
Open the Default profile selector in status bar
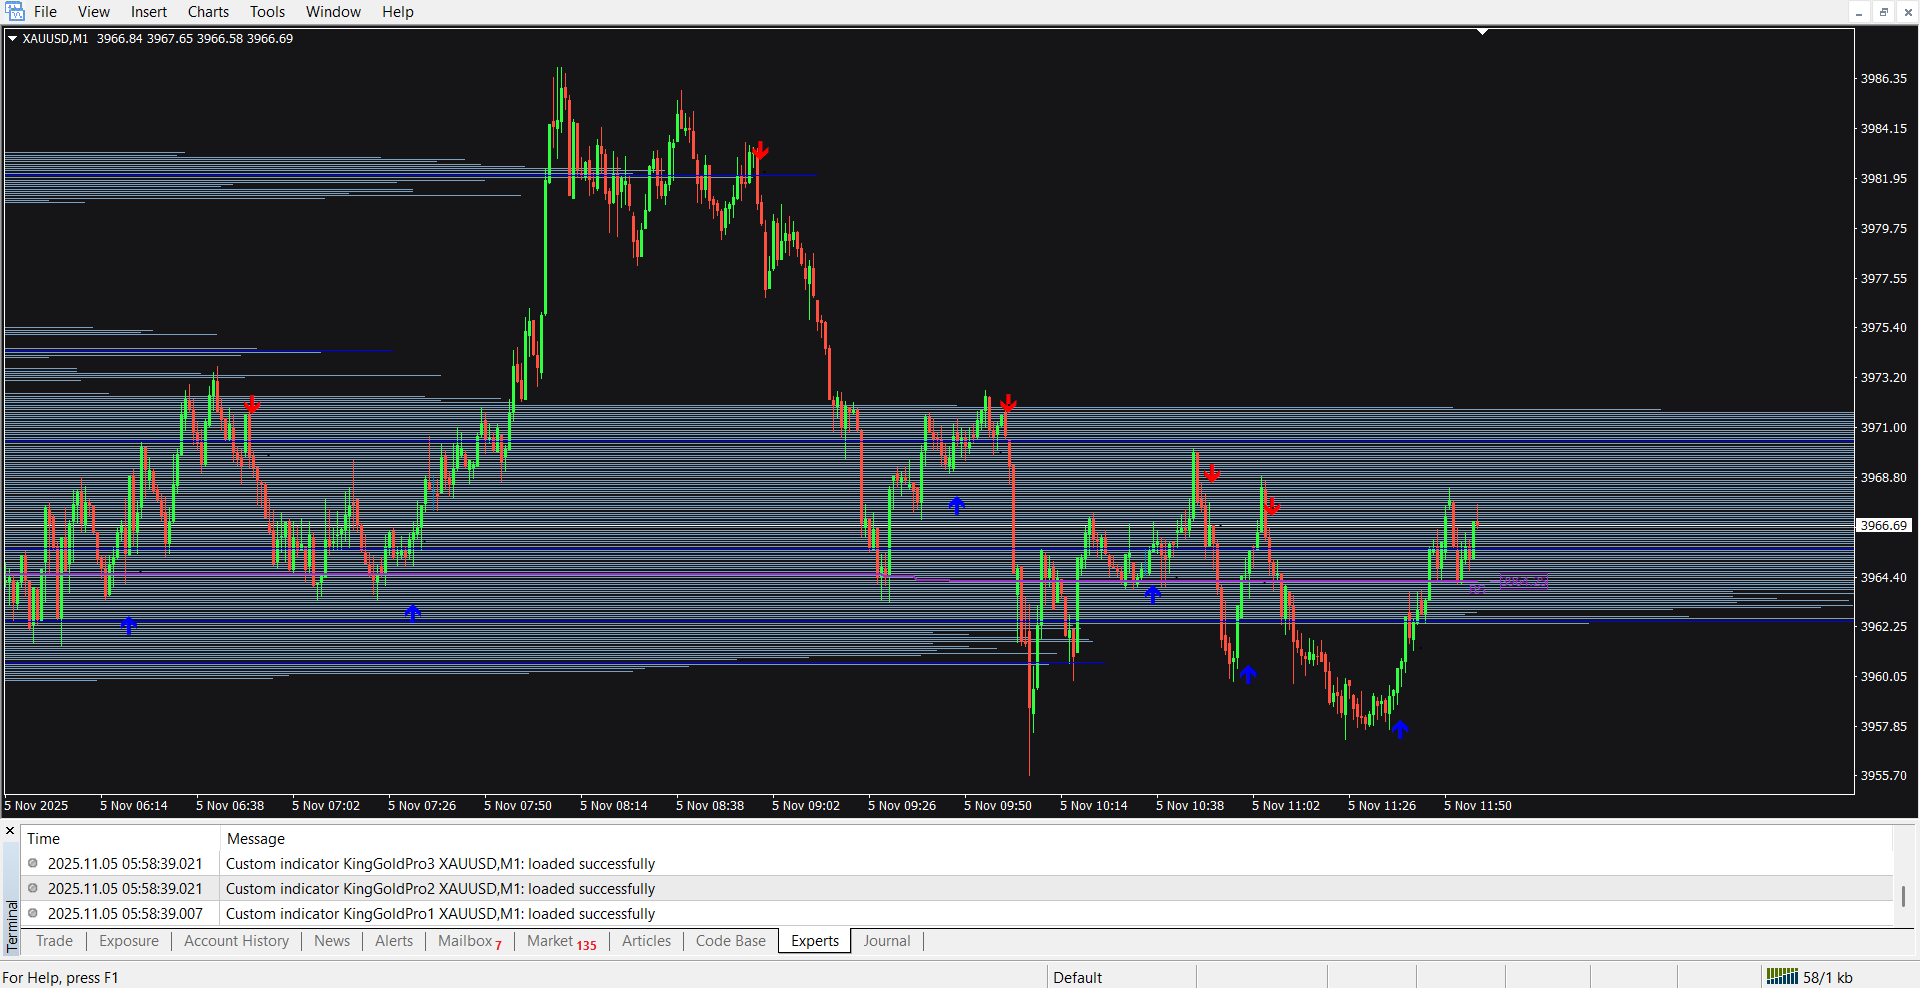coord(1077,977)
